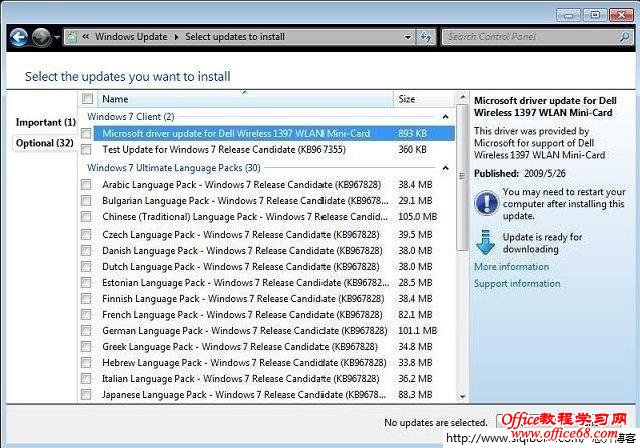
Task: Check the Hebrew Language Pack checkbox
Action: coord(86,362)
